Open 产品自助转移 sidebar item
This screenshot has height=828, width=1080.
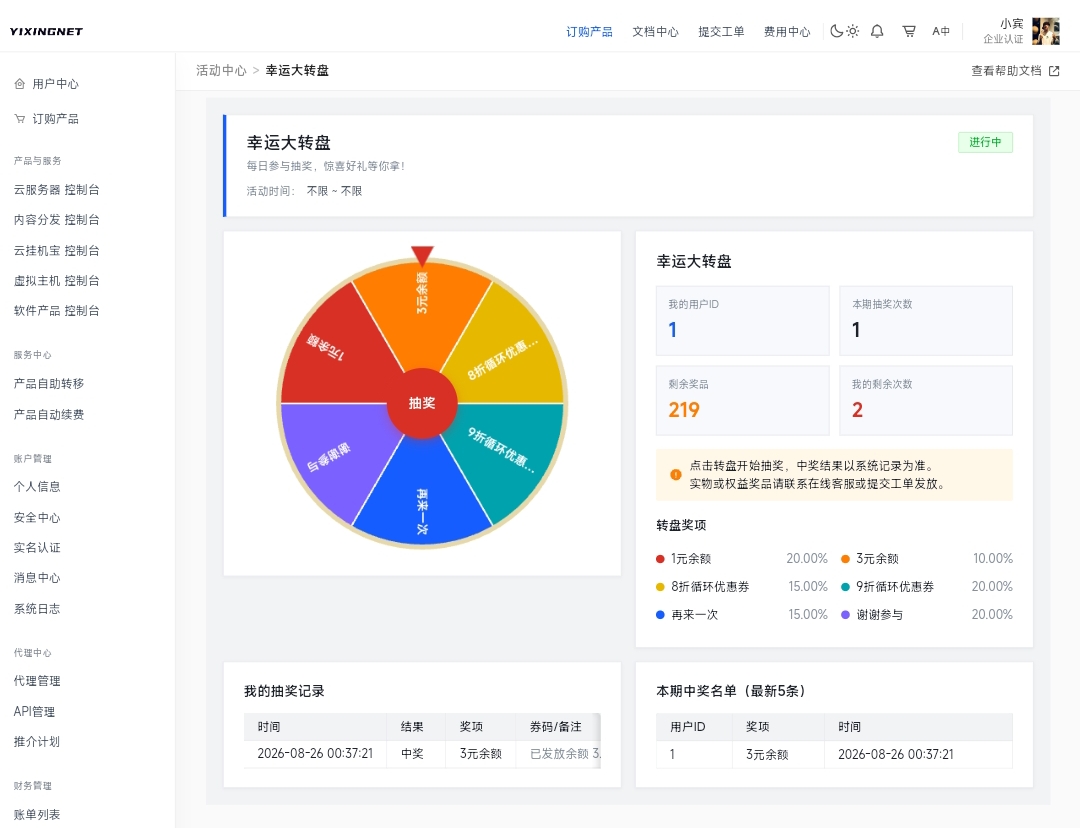click(x=49, y=384)
